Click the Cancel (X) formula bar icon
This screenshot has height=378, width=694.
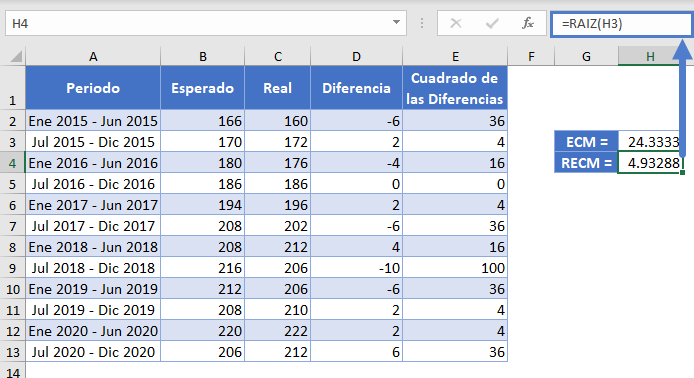455,23
